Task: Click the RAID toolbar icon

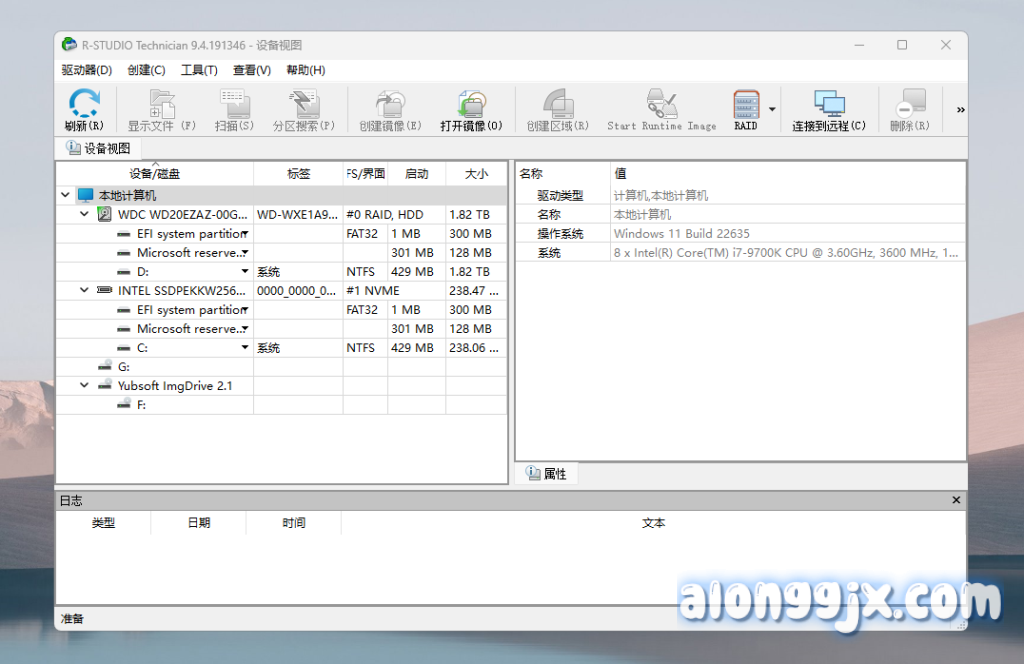Action: [x=746, y=105]
